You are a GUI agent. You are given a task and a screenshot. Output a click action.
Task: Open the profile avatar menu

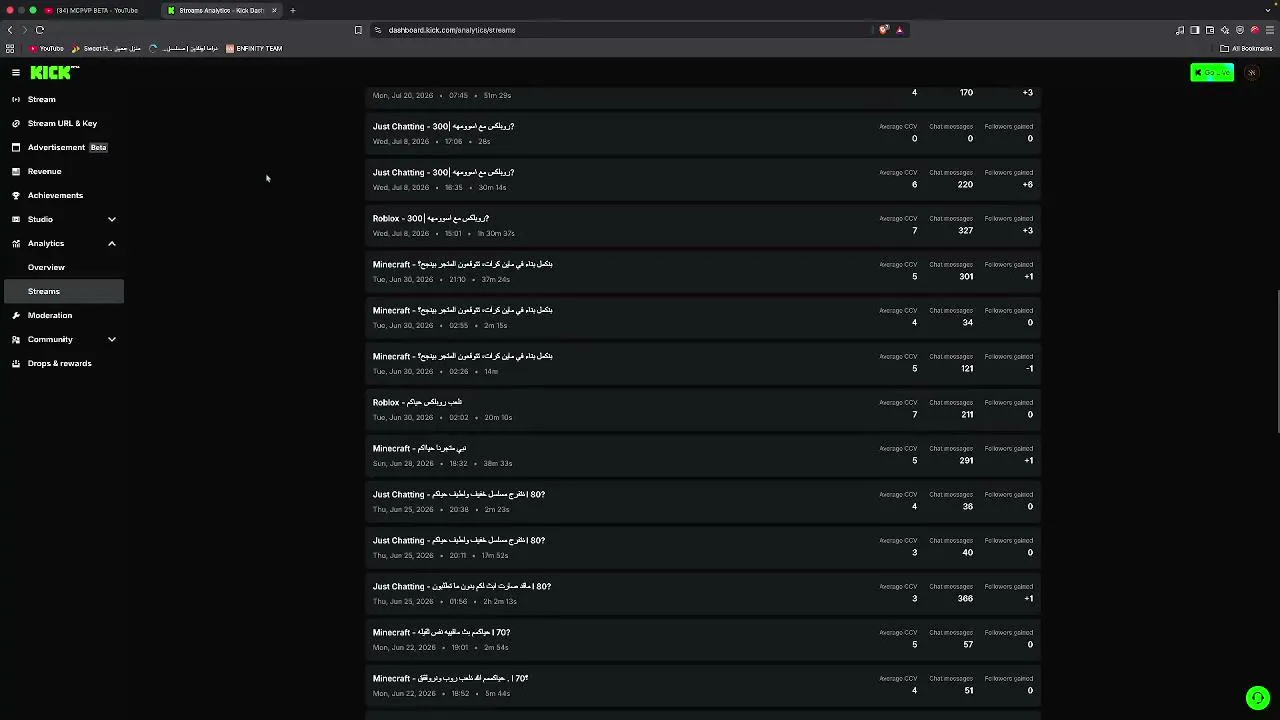click(x=1252, y=72)
